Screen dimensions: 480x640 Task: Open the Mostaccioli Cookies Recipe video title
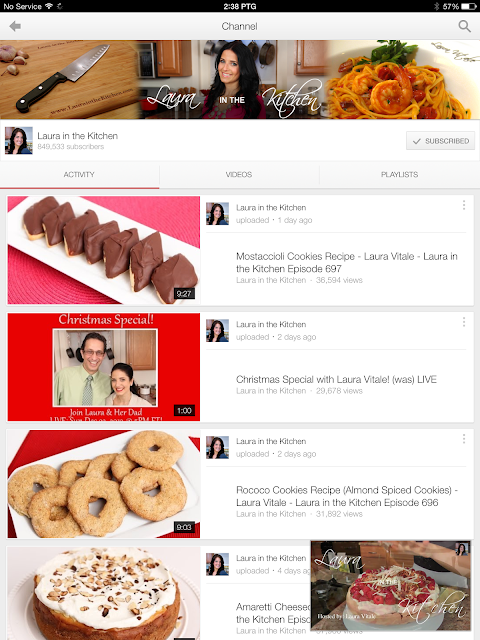click(x=347, y=262)
